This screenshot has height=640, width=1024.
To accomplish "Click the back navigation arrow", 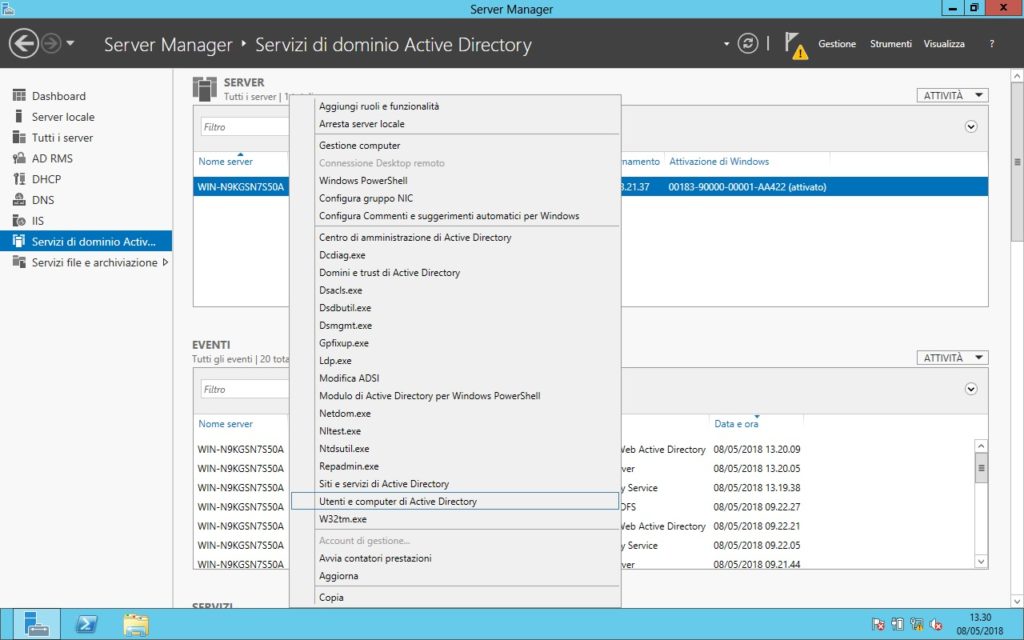I will pos(24,44).
